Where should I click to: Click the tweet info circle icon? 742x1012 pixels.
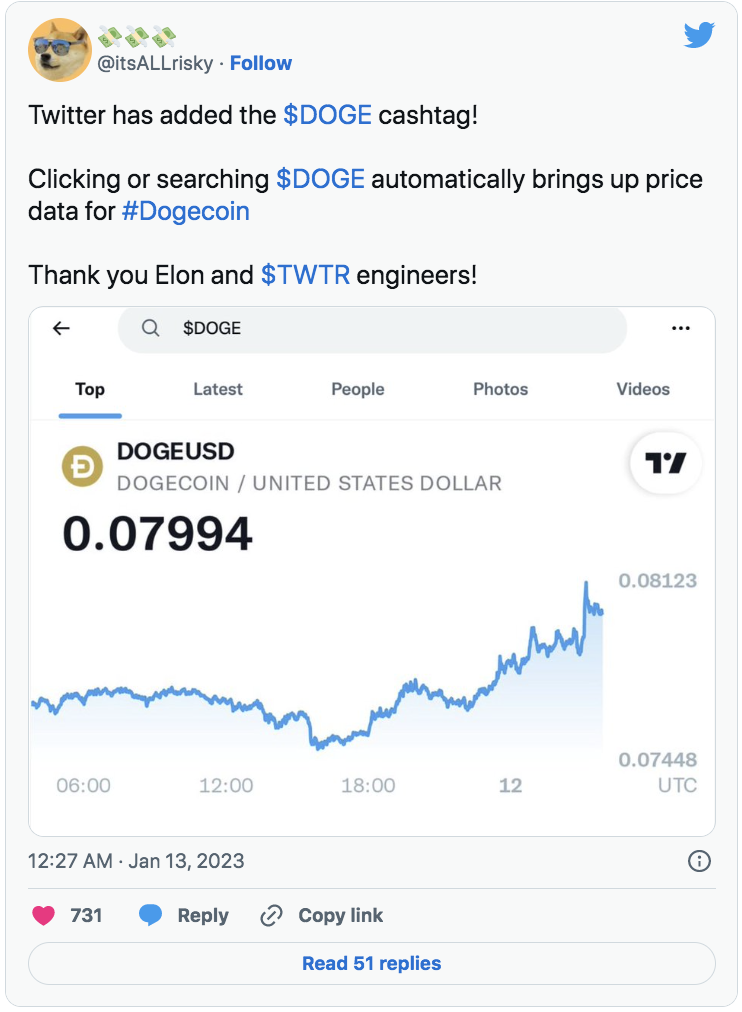pyautogui.click(x=700, y=861)
